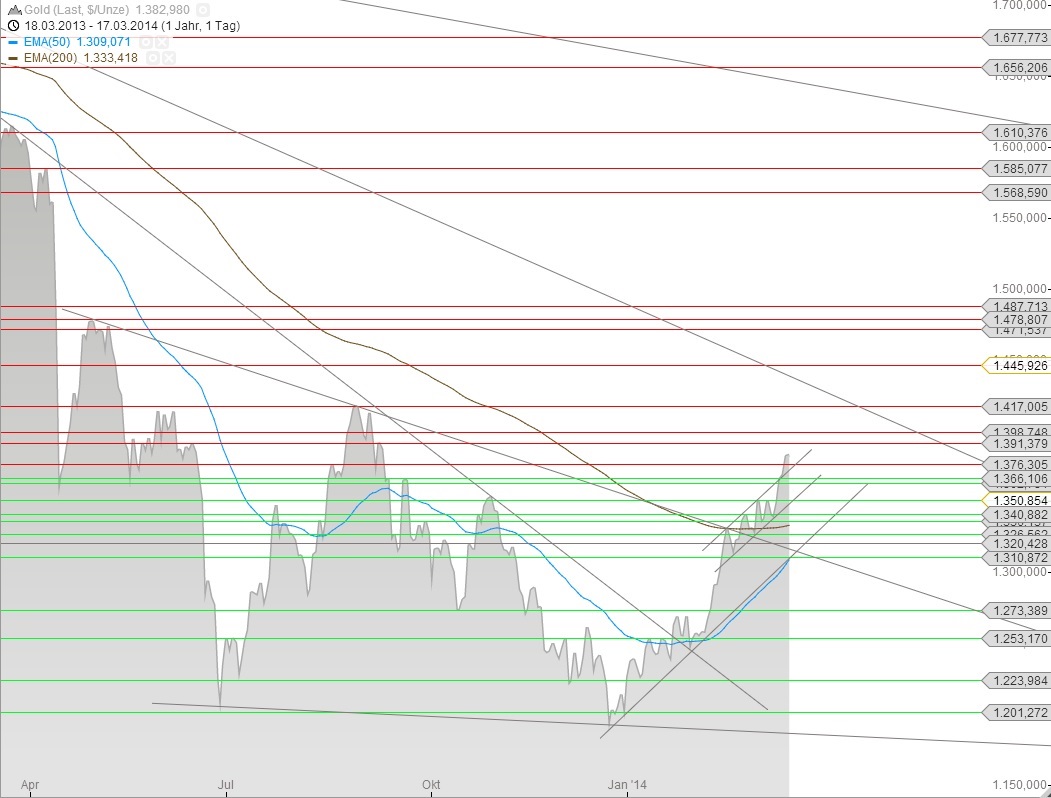
Task: Open EMA(200) indicator settings gear
Action: point(153,59)
